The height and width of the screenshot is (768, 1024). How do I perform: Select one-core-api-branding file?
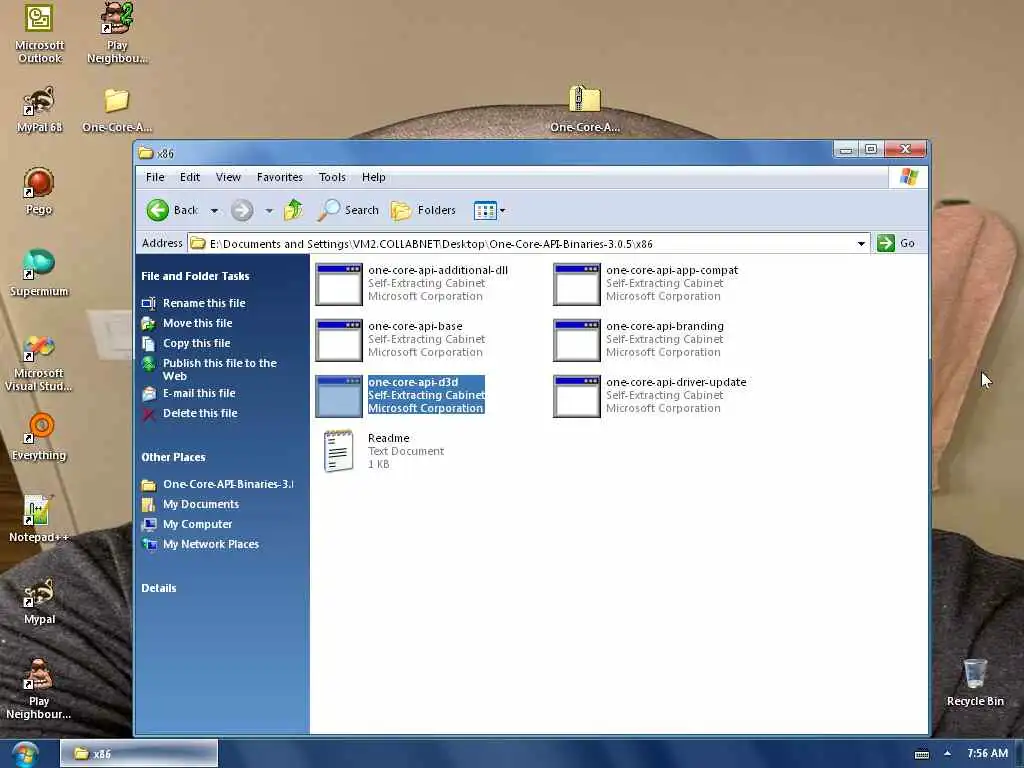tap(639, 340)
